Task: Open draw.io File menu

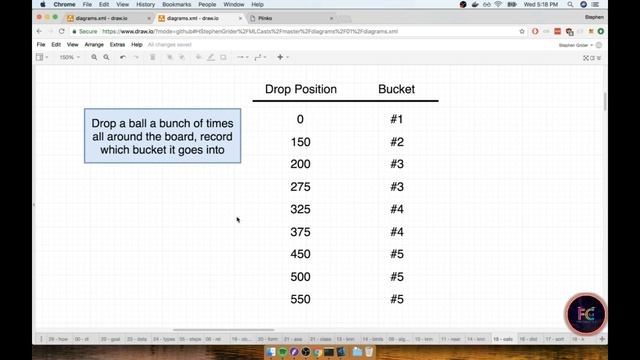Action: pyautogui.click(x=41, y=44)
